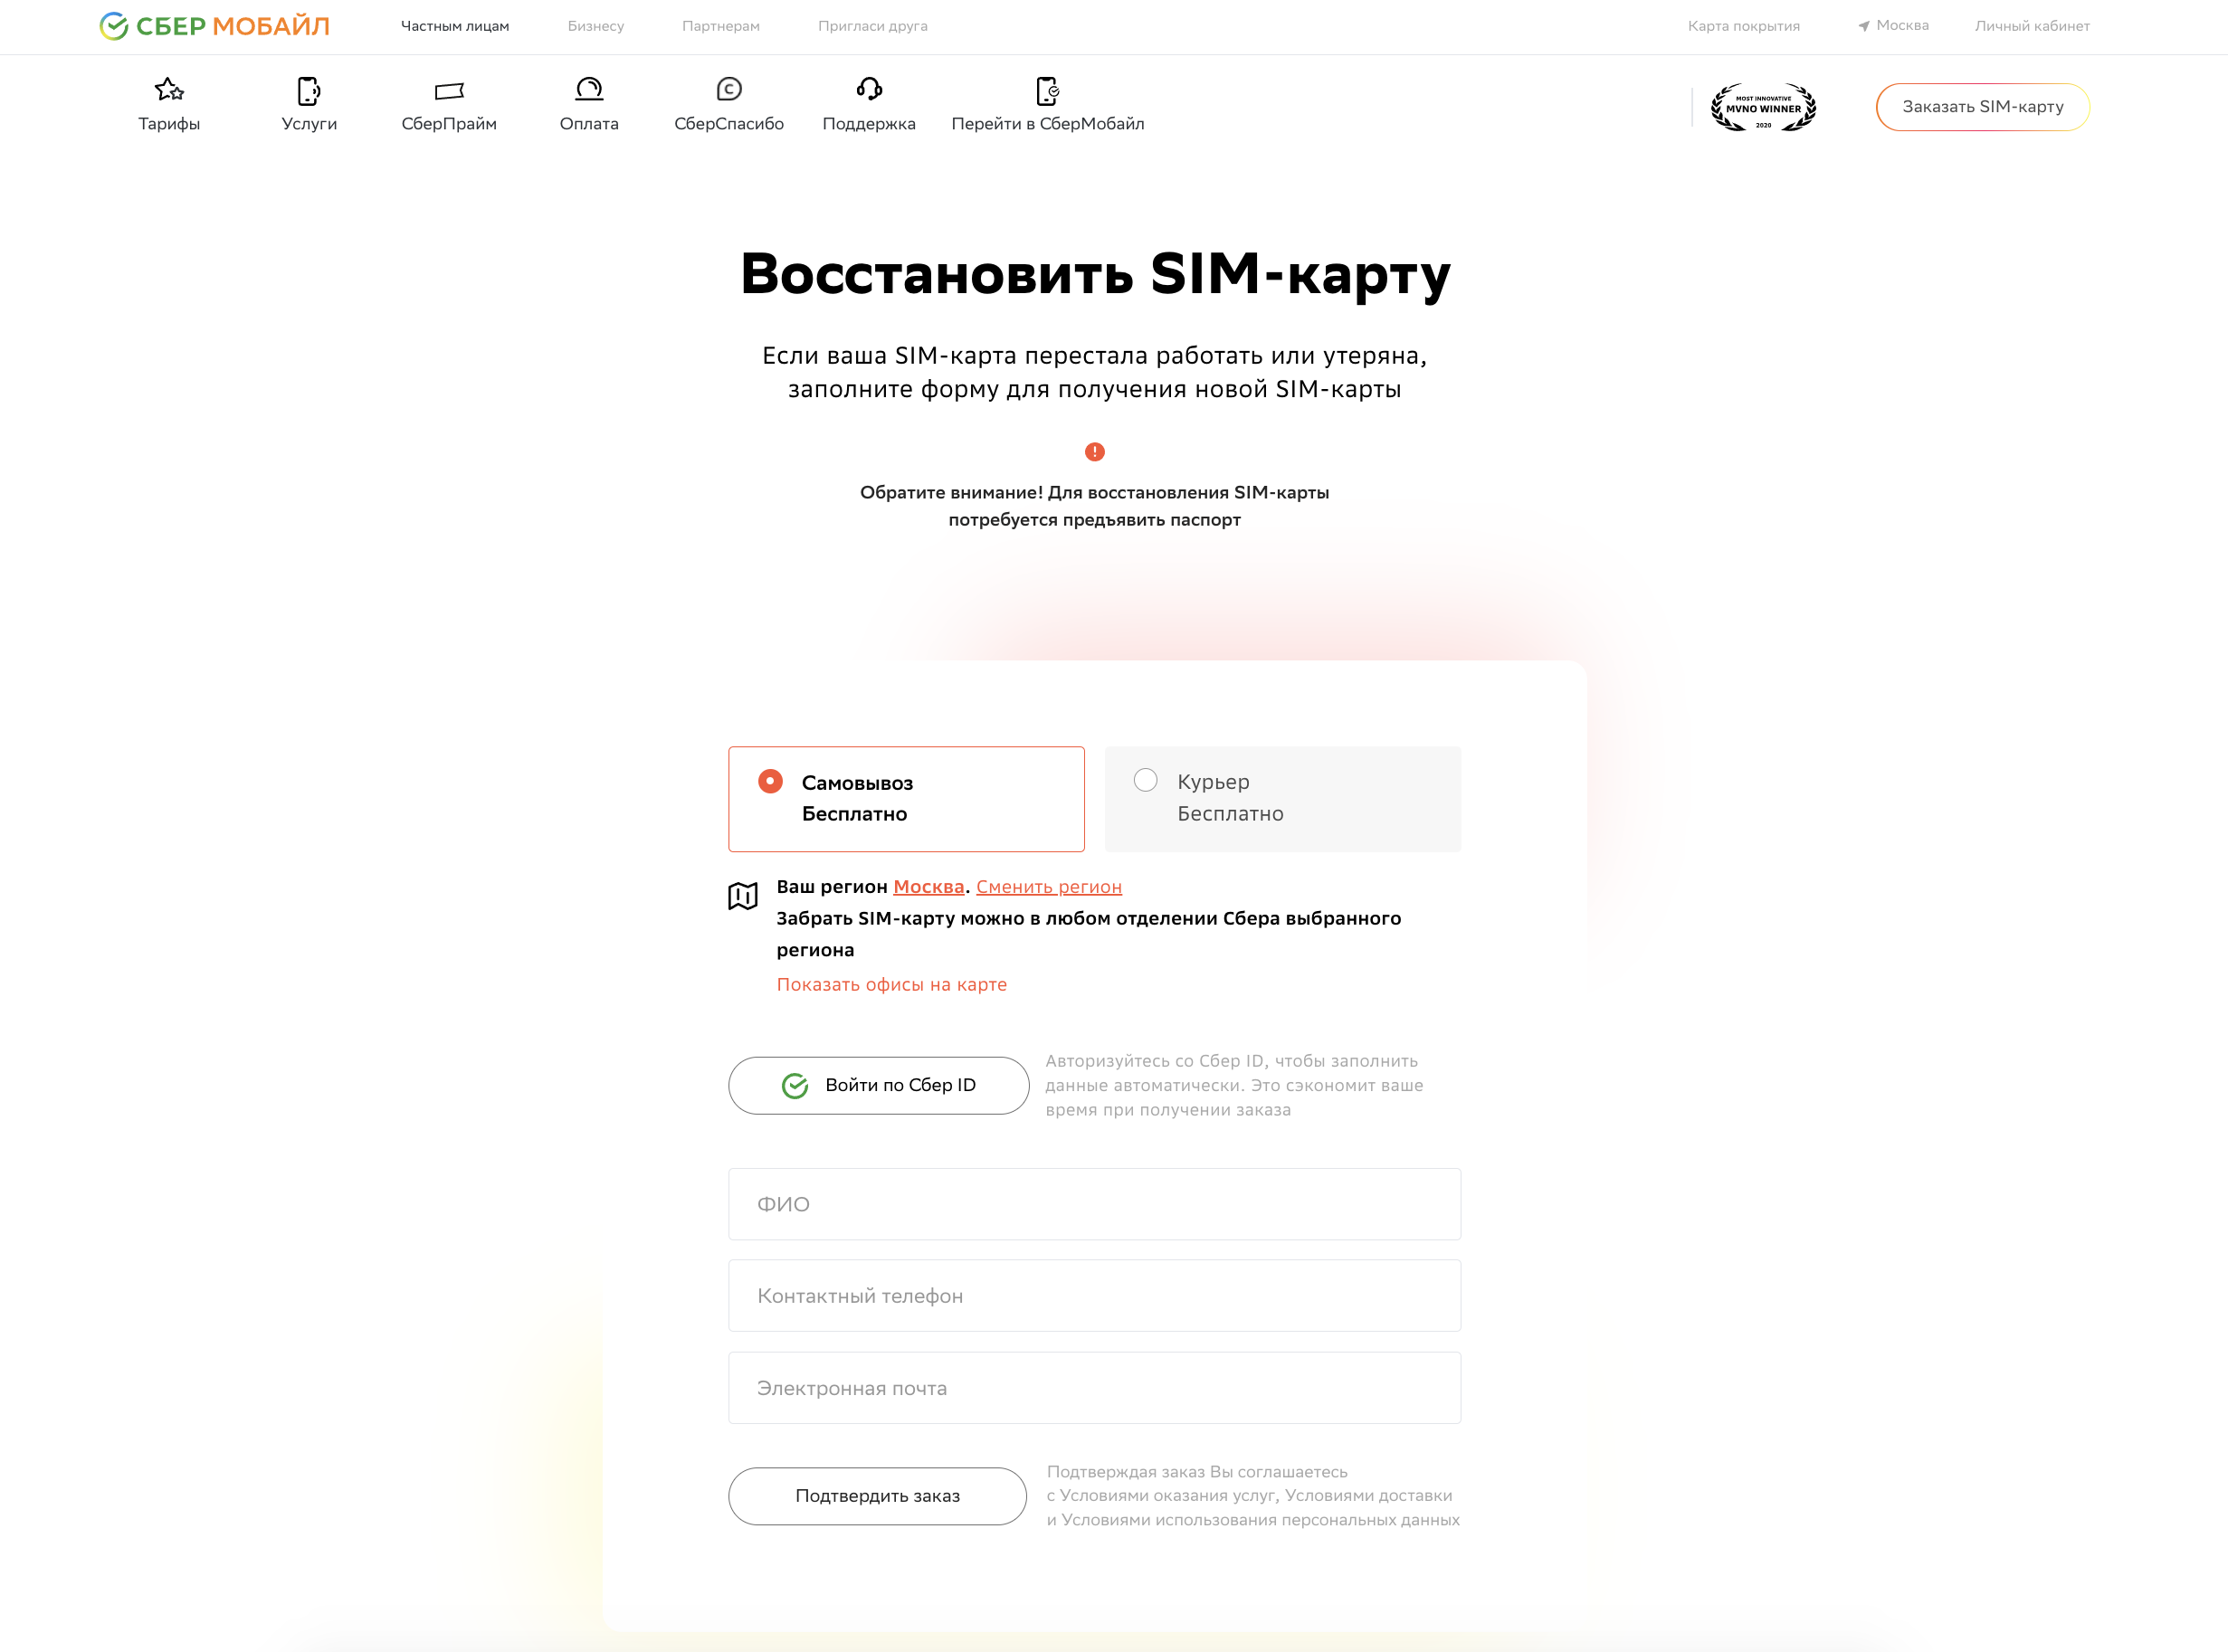
Task: Click Показать офисы на карте link
Action: (891, 984)
